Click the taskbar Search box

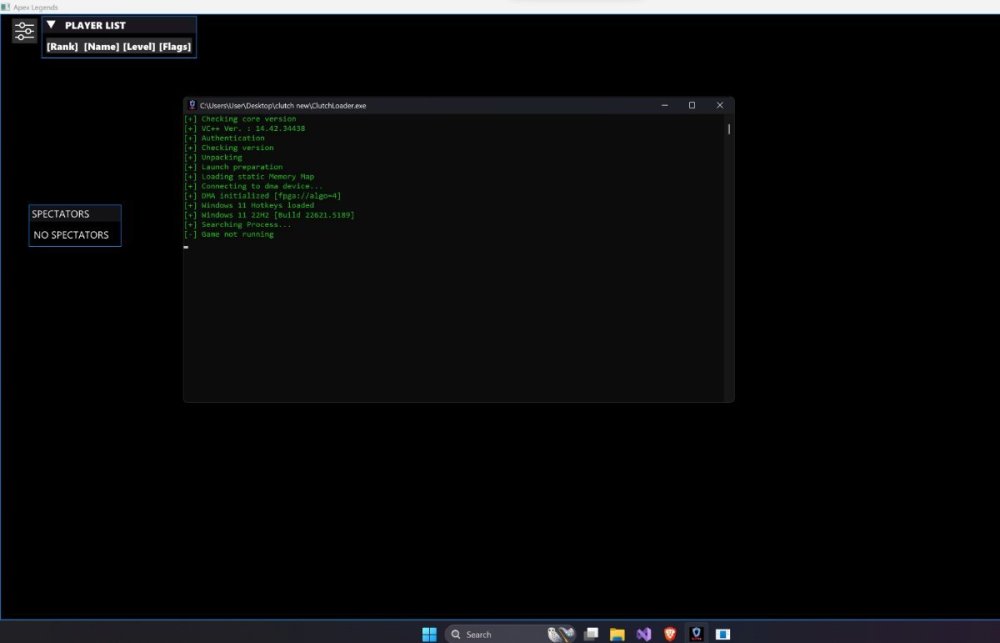point(490,634)
